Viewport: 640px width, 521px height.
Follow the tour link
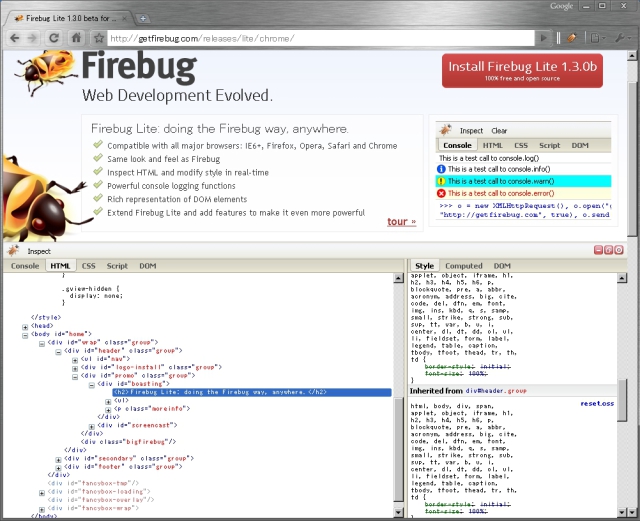(x=402, y=221)
